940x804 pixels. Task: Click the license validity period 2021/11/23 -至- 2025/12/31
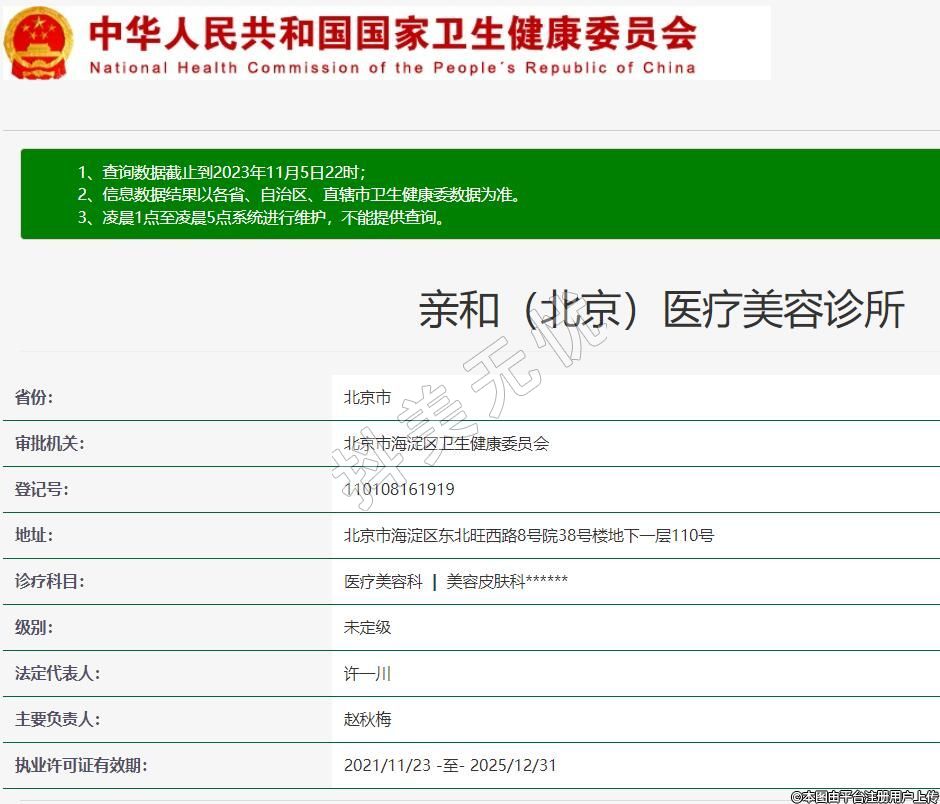[450, 765]
